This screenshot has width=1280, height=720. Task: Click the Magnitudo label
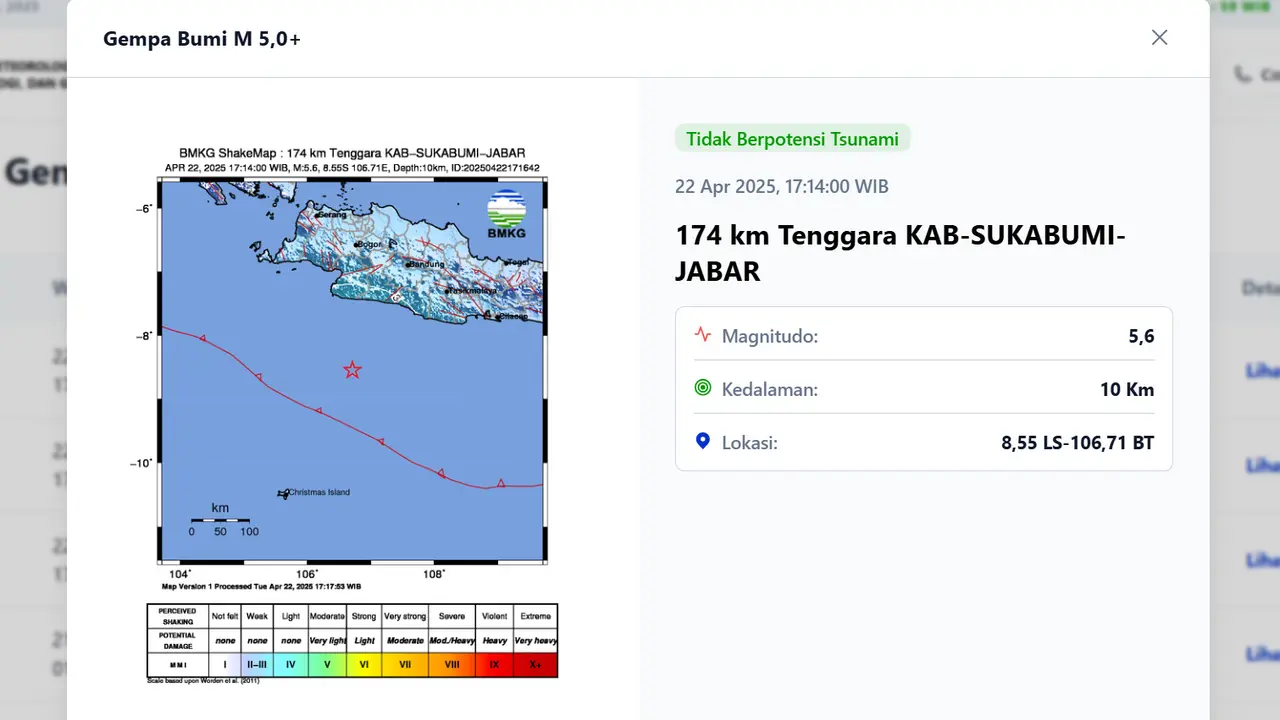(x=770, y=336)
